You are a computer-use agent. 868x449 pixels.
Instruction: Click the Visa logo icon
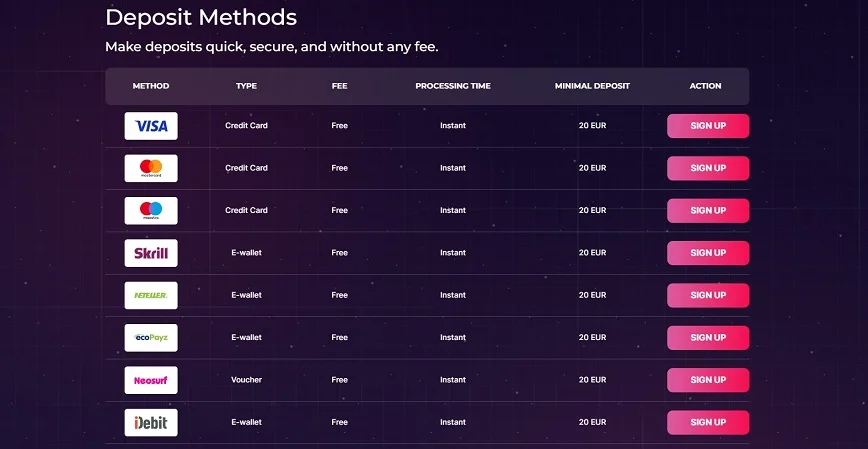151,126
